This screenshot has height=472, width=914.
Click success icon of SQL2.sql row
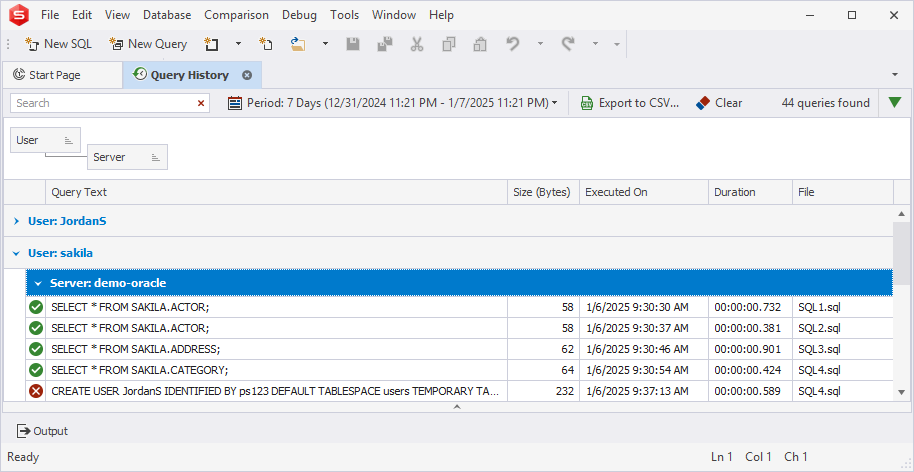(36, 328)
